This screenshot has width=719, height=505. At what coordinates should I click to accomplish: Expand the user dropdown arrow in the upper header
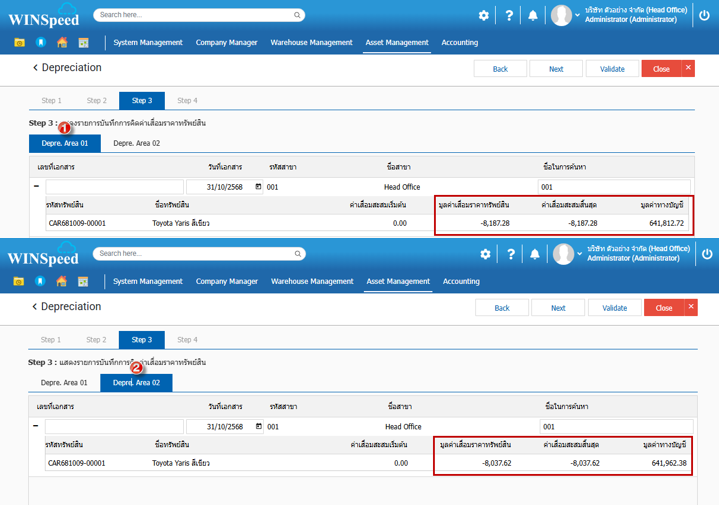(x=578, y=16)
